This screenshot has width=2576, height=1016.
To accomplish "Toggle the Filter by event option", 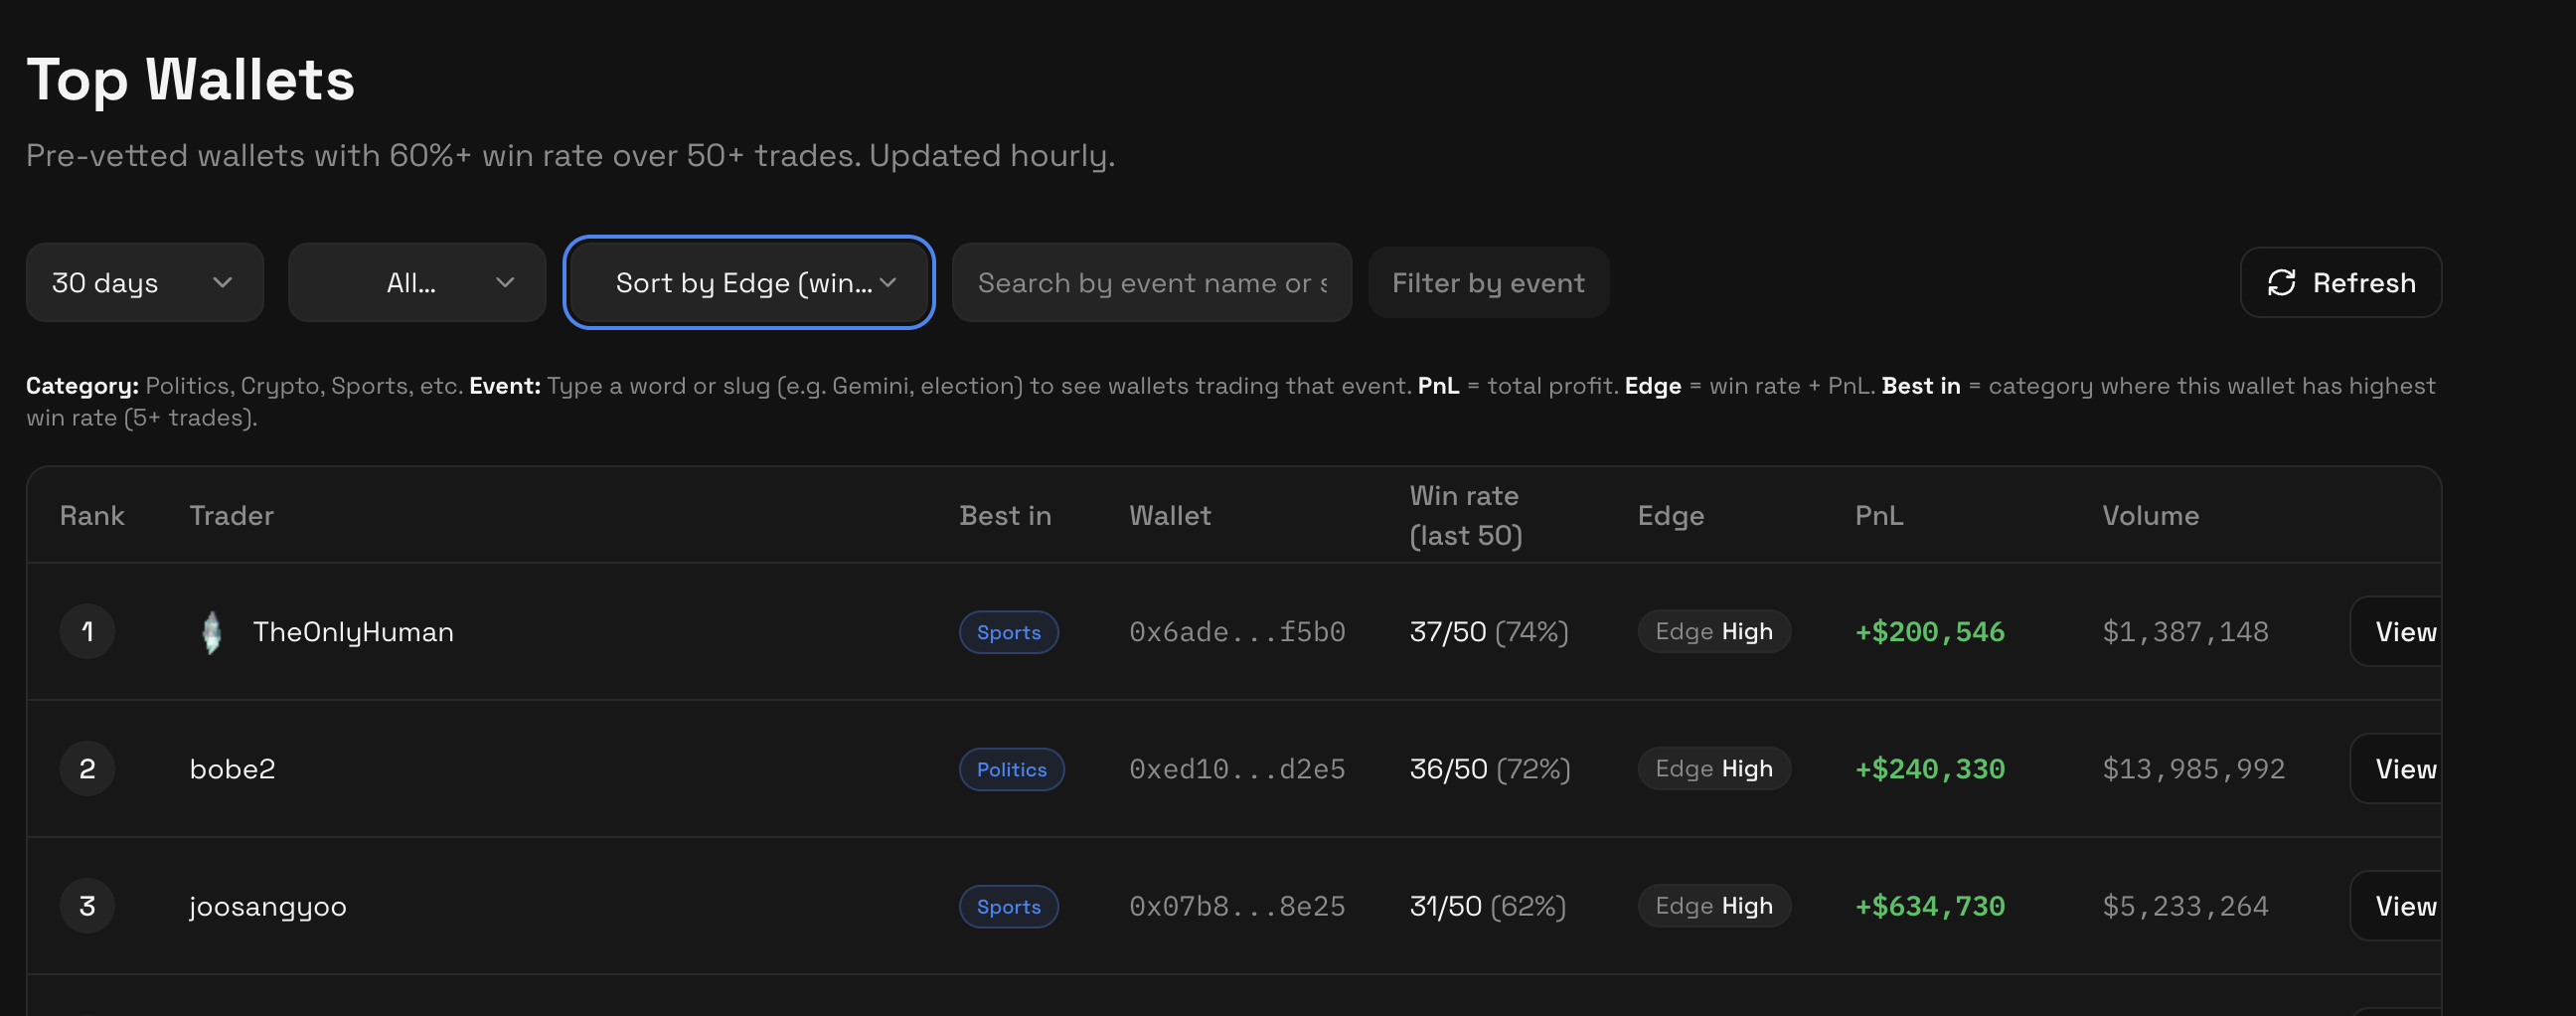I will pyautogui.click(x=1488, y=282).
